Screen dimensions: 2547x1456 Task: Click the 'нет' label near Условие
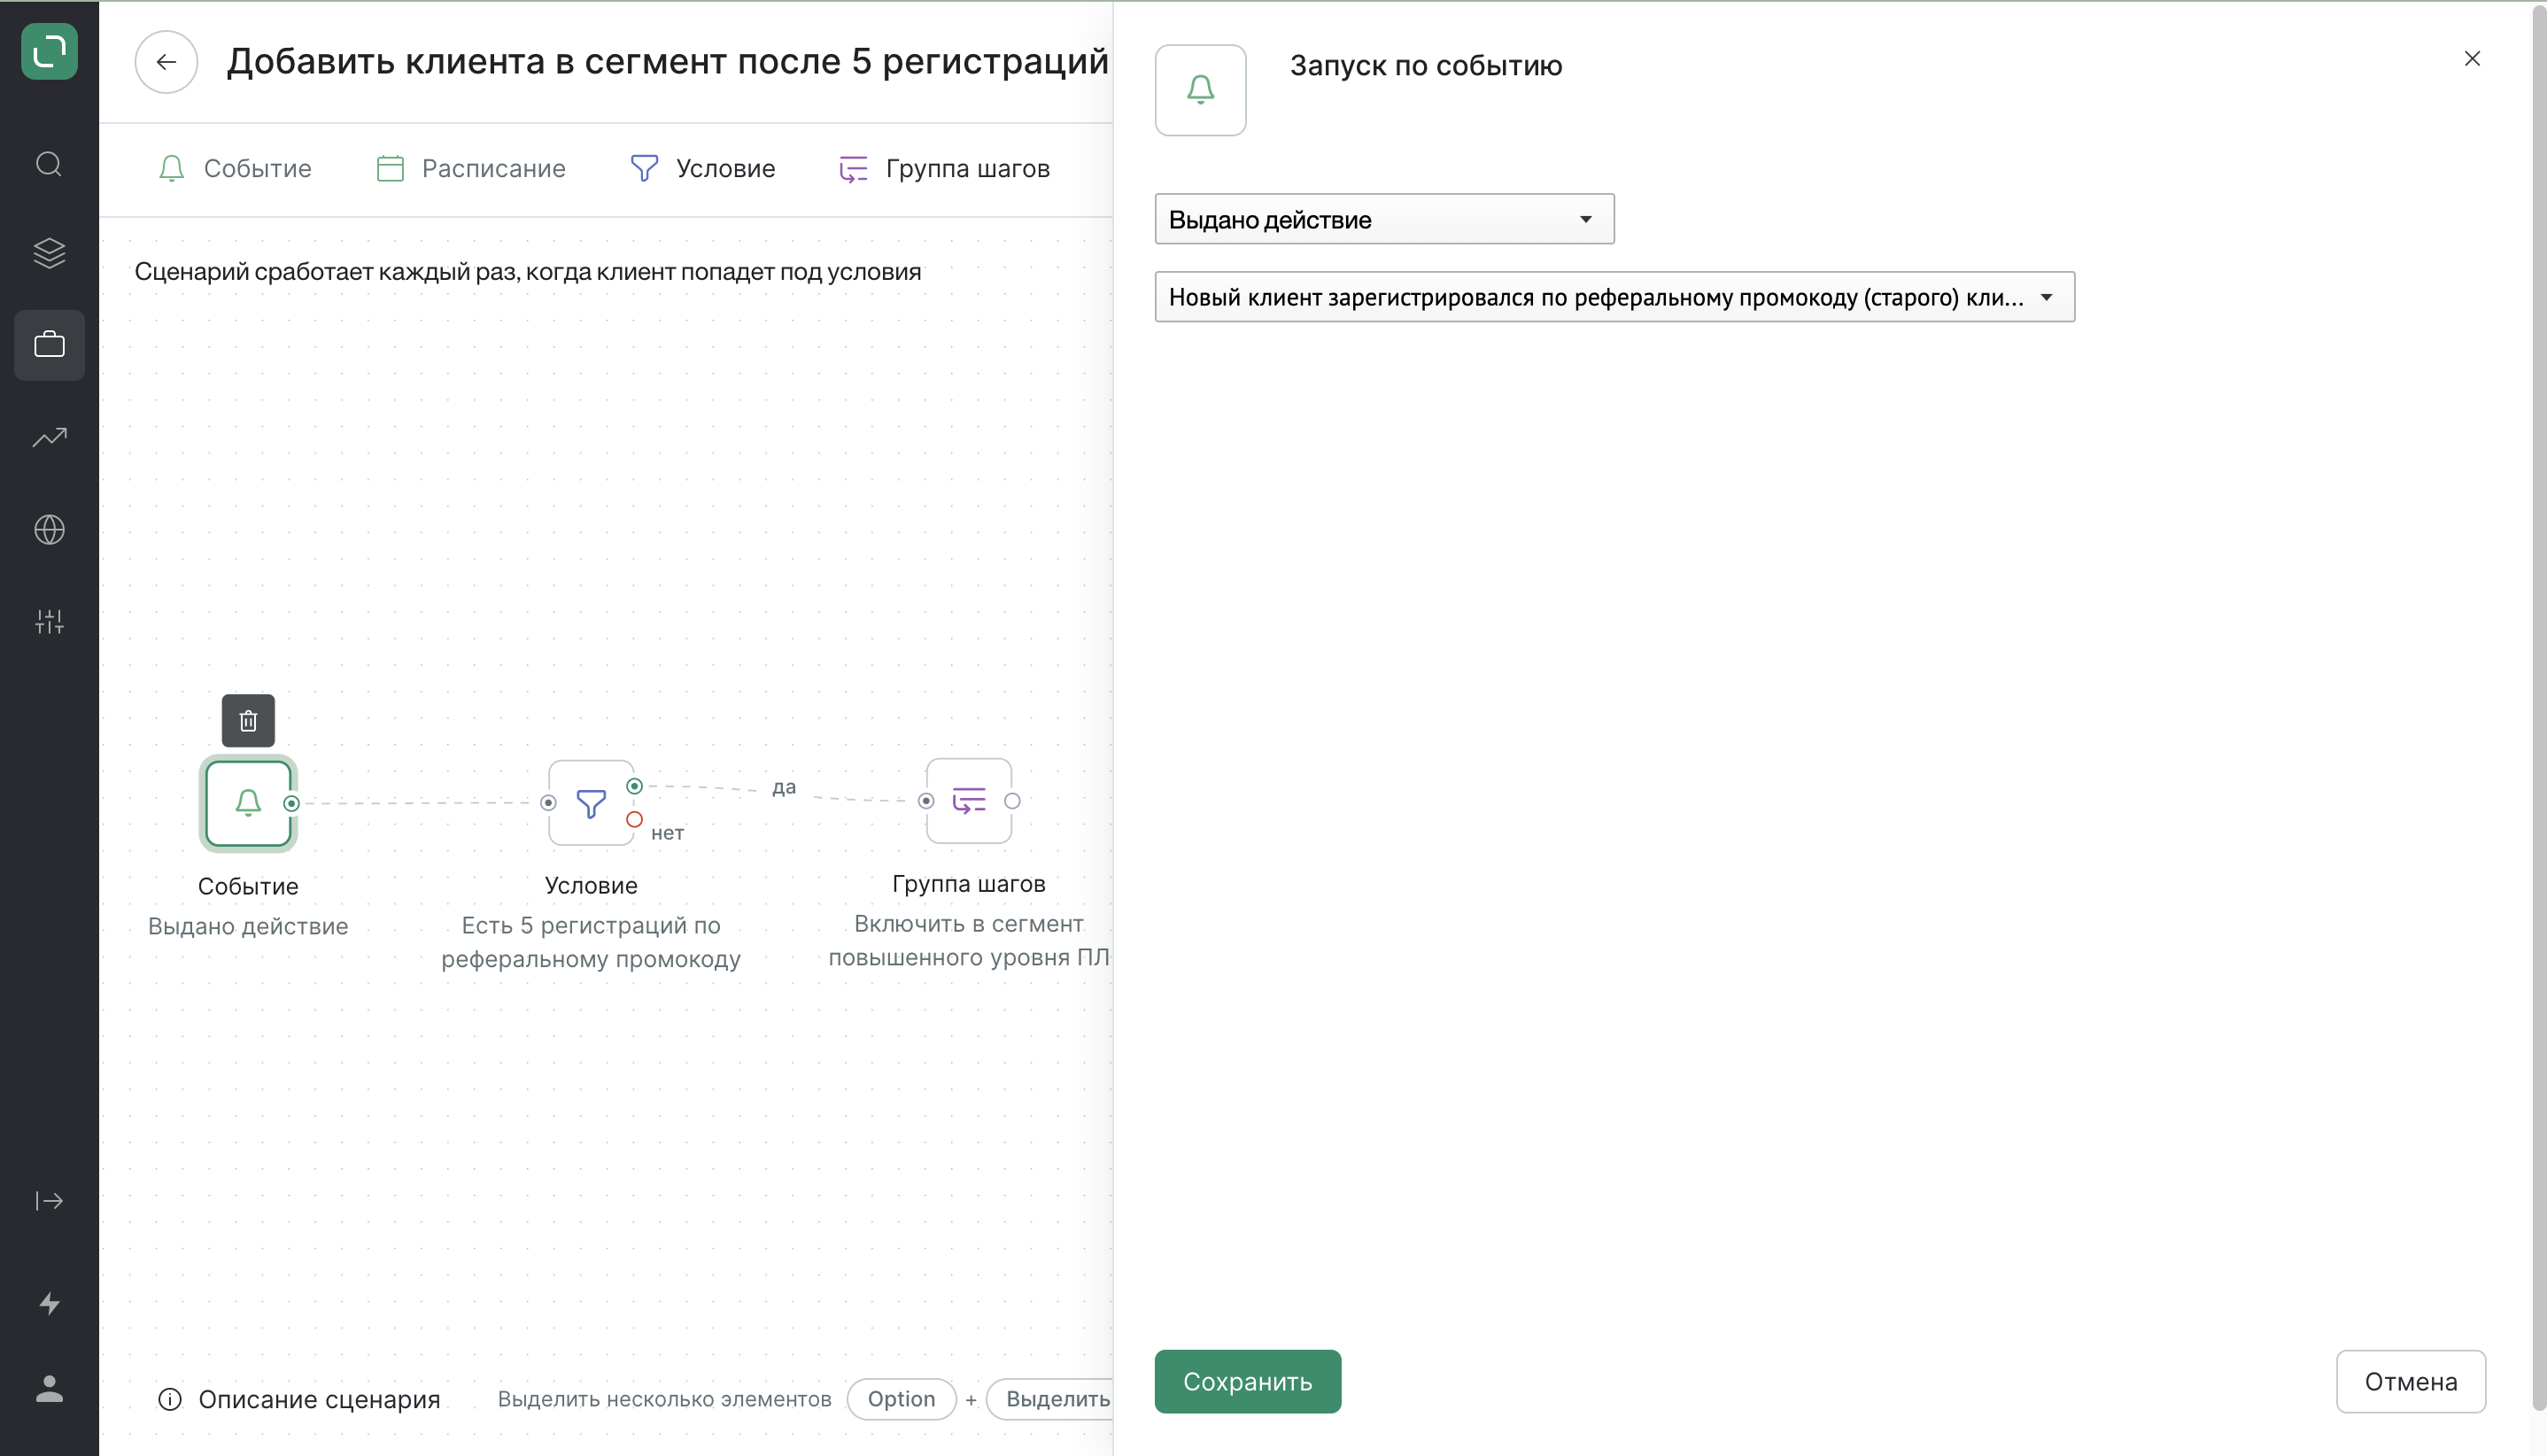pos(667,833)
